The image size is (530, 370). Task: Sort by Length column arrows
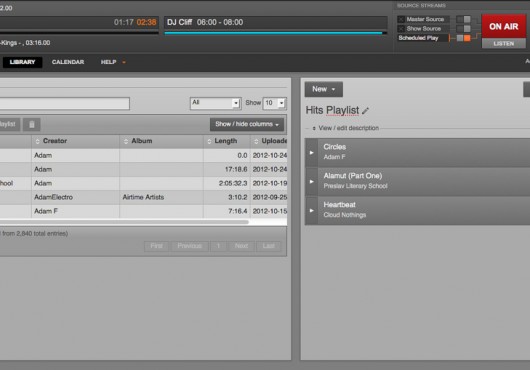[x=209, y=141]
